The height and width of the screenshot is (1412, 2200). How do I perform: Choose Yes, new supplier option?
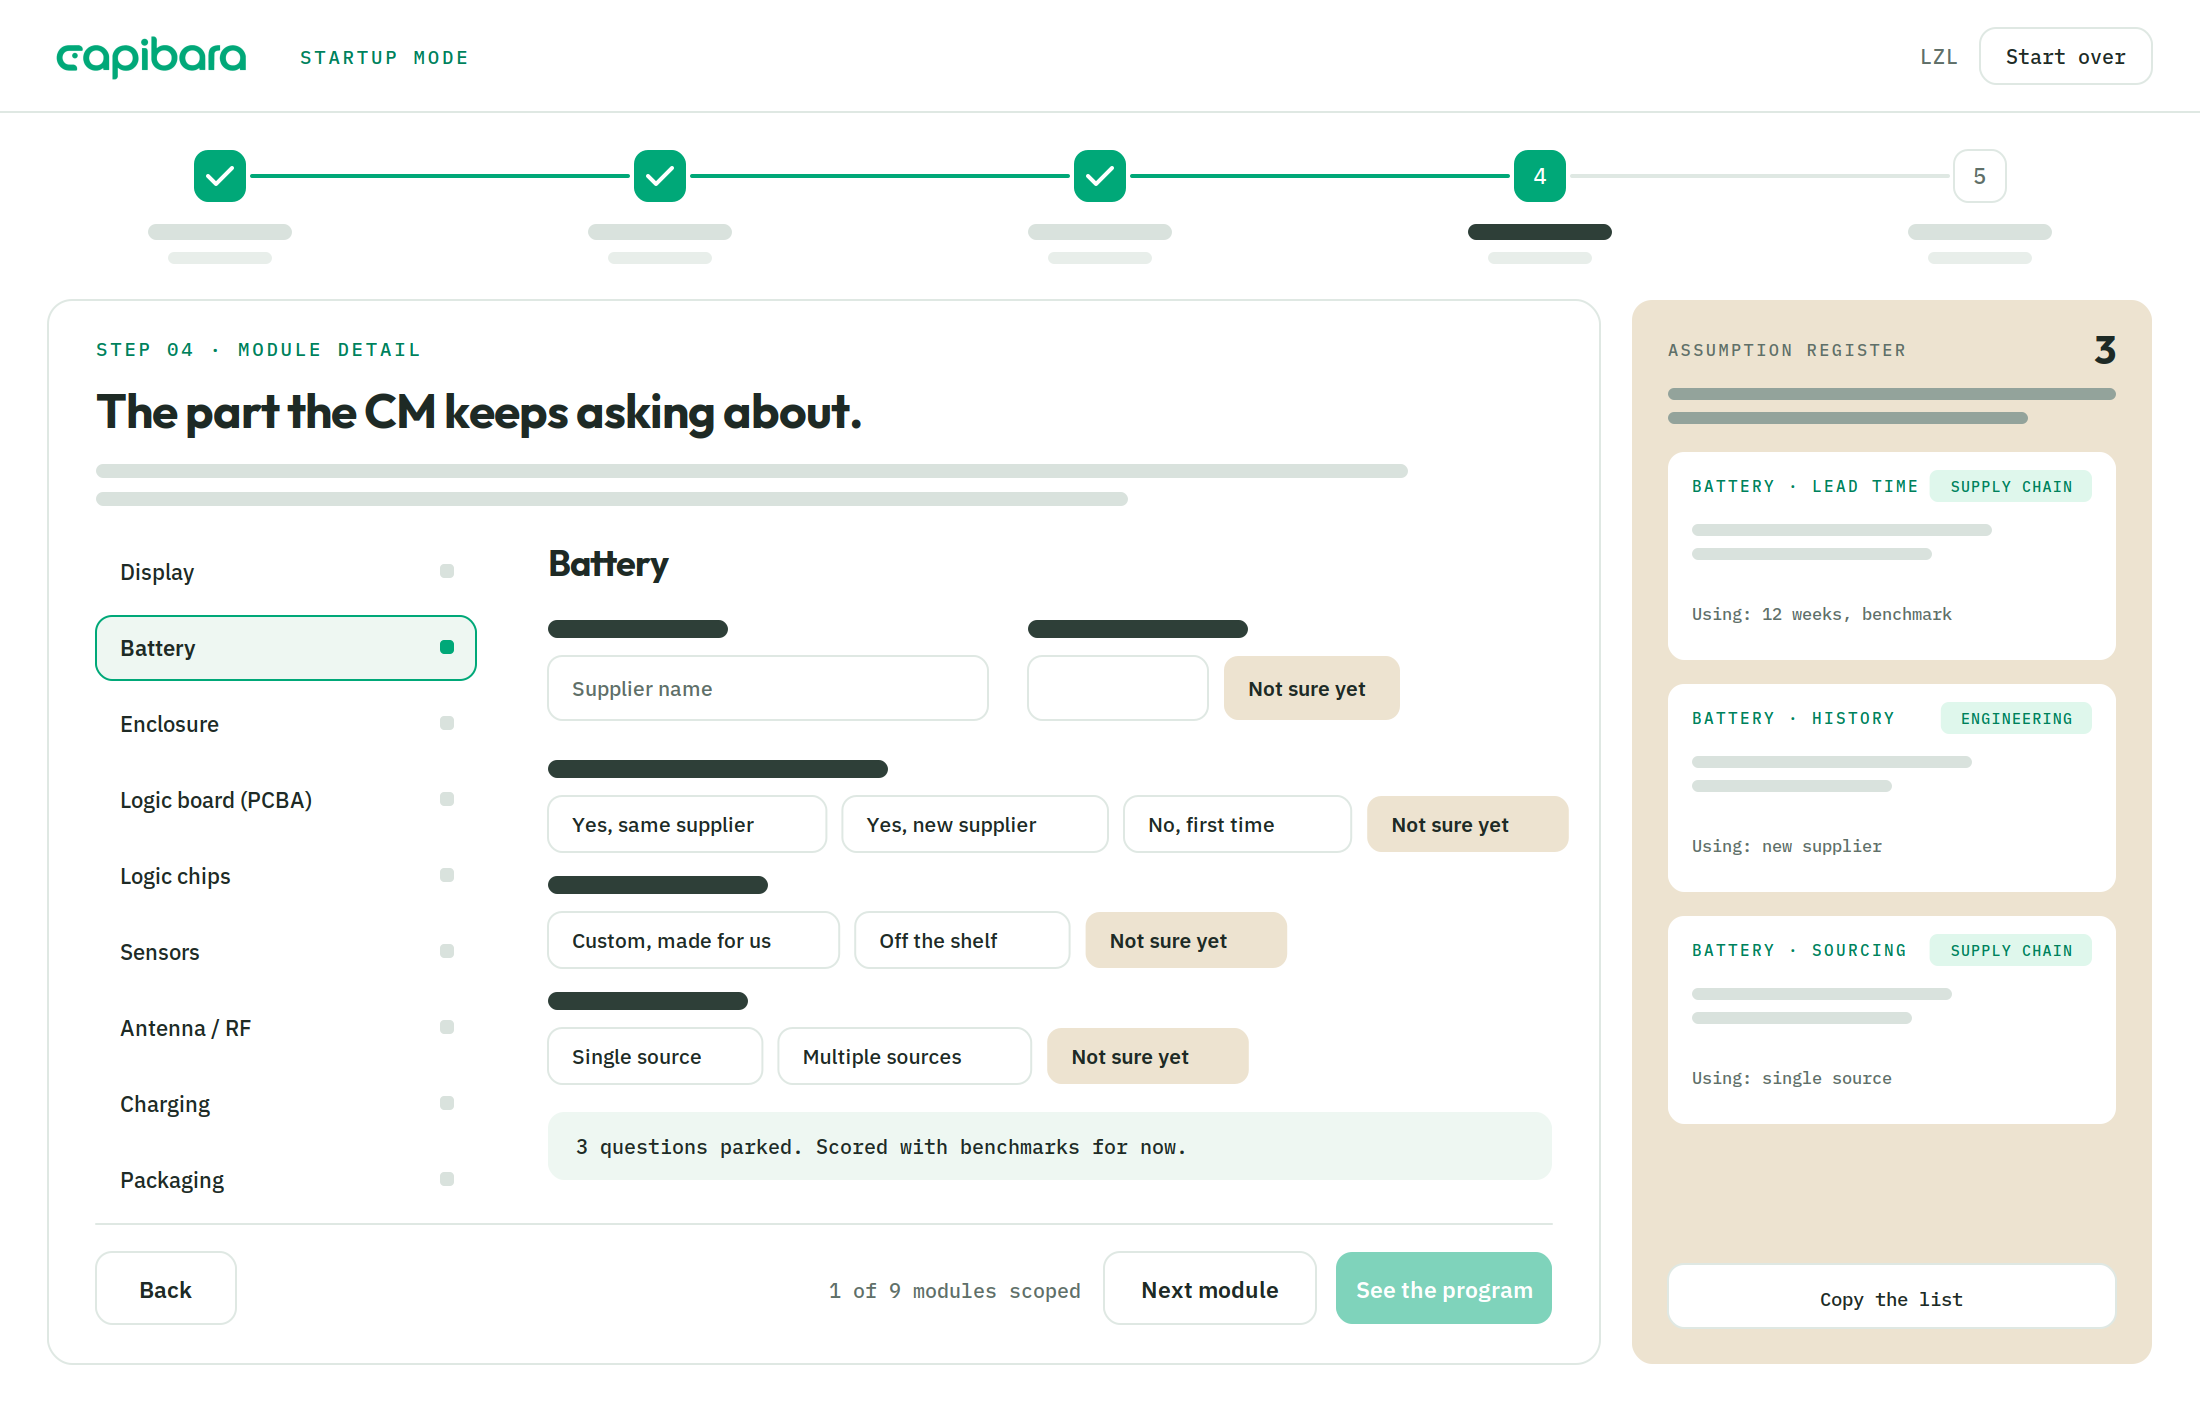pos(975,824)
